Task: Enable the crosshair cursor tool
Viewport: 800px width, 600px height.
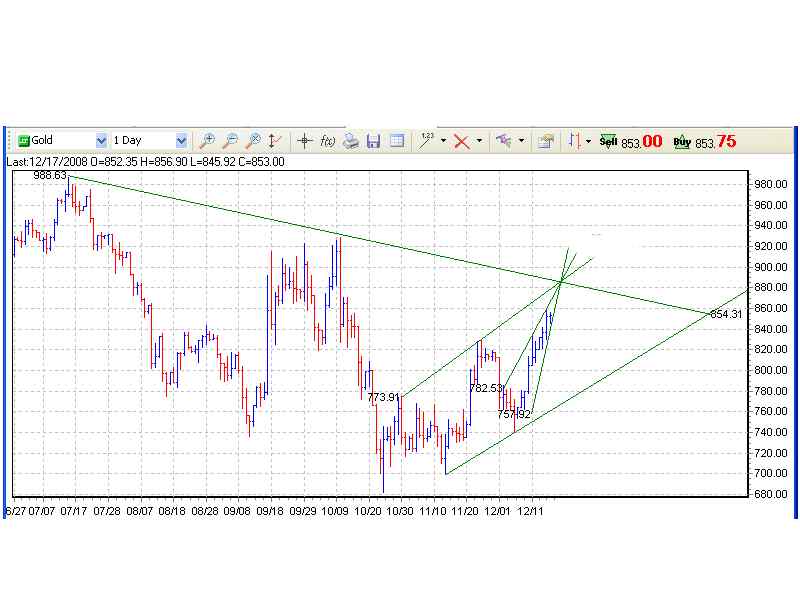Action: pyautogui.click(x=305, y=141)
